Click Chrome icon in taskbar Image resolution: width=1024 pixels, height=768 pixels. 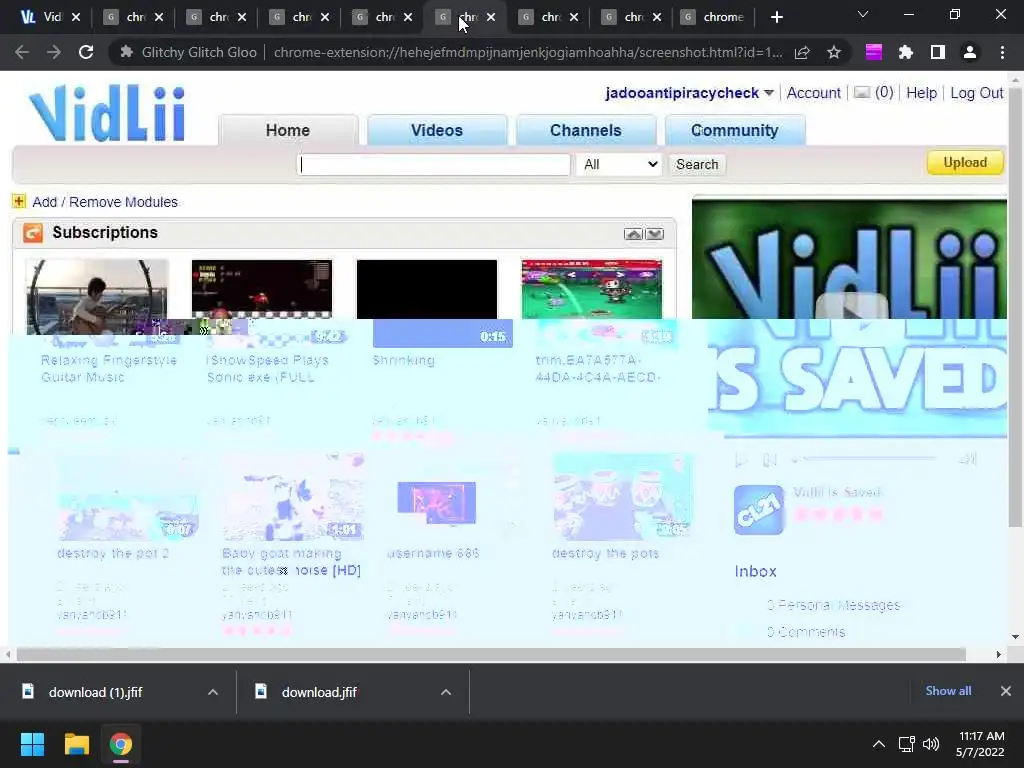[121, 744]
